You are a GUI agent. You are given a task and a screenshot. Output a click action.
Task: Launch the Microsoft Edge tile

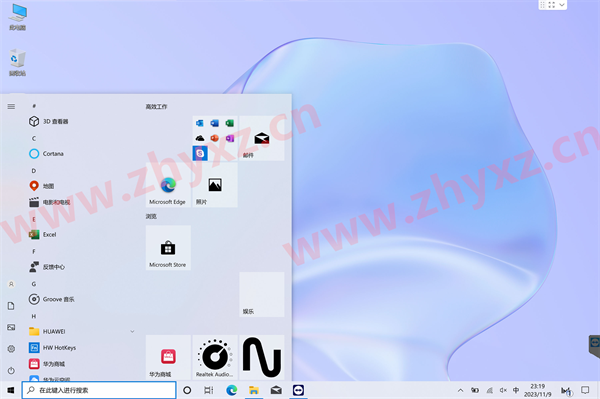168,185
